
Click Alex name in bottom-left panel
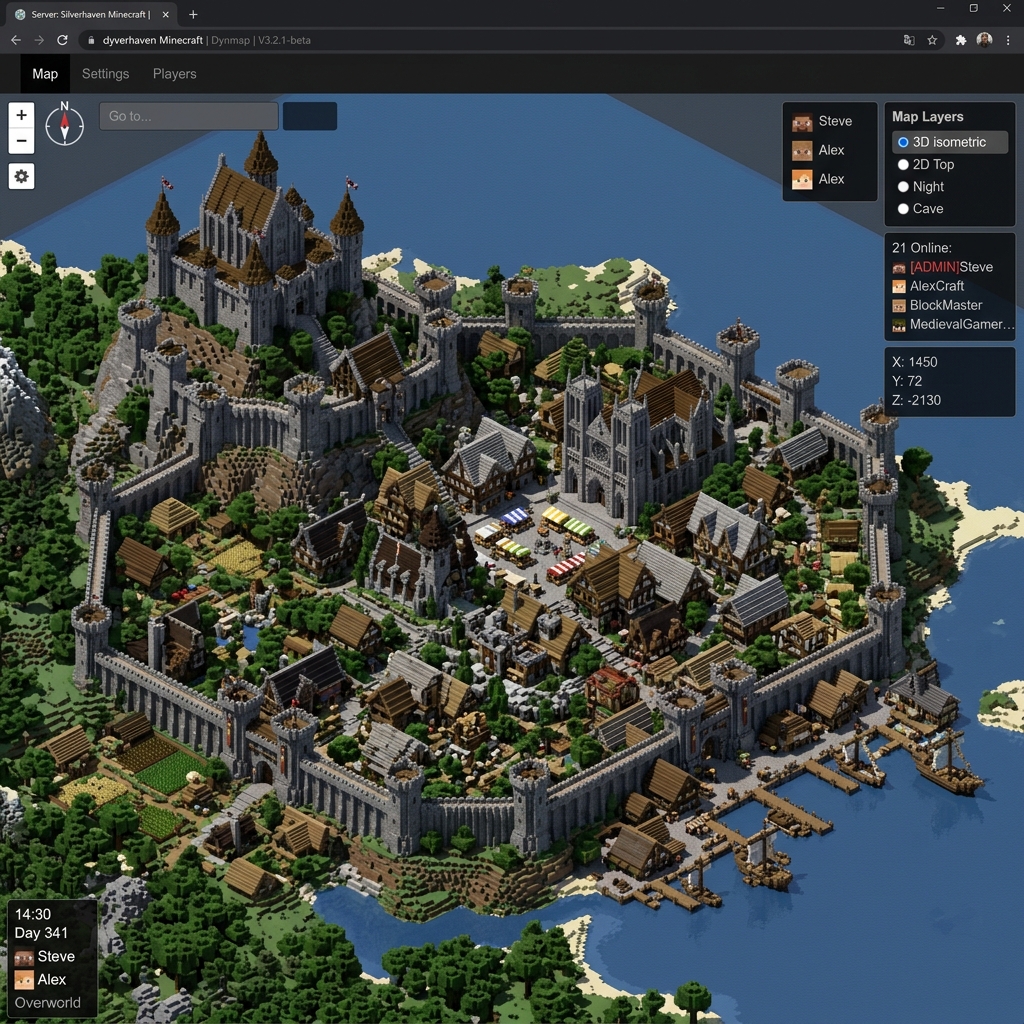tap(52, 980)
